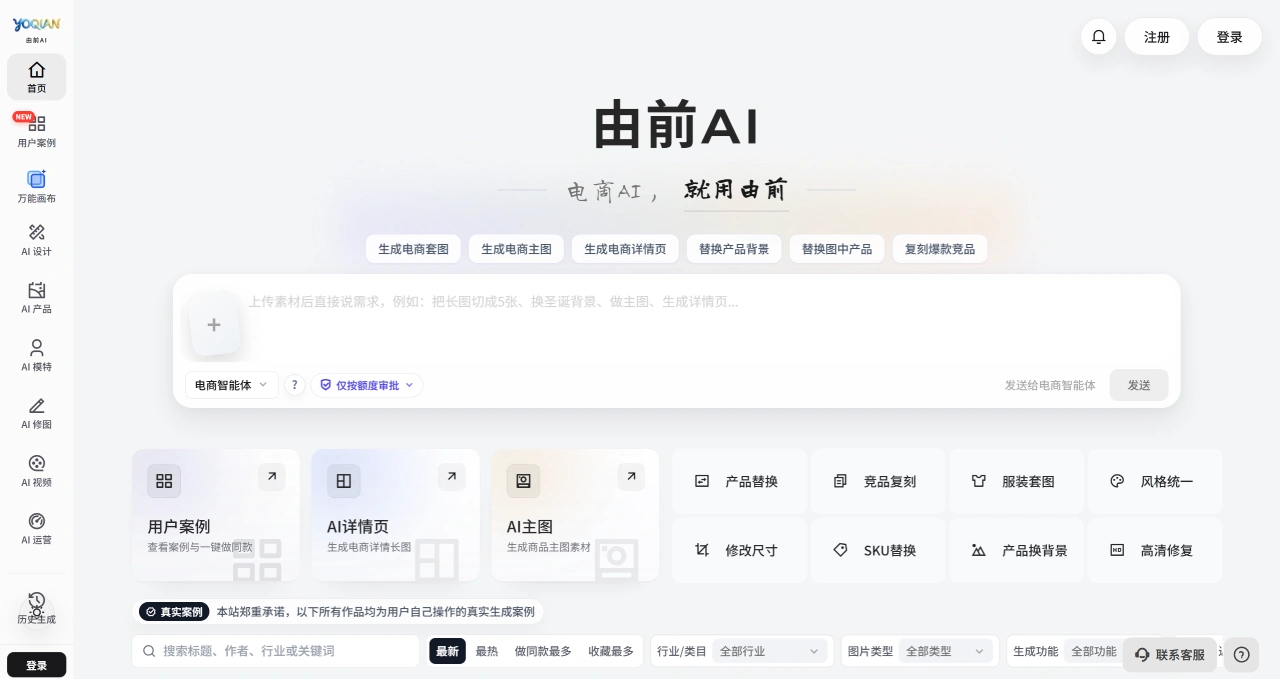
Task: Click the search magnifier icon
Action: [x=149, y=651]
